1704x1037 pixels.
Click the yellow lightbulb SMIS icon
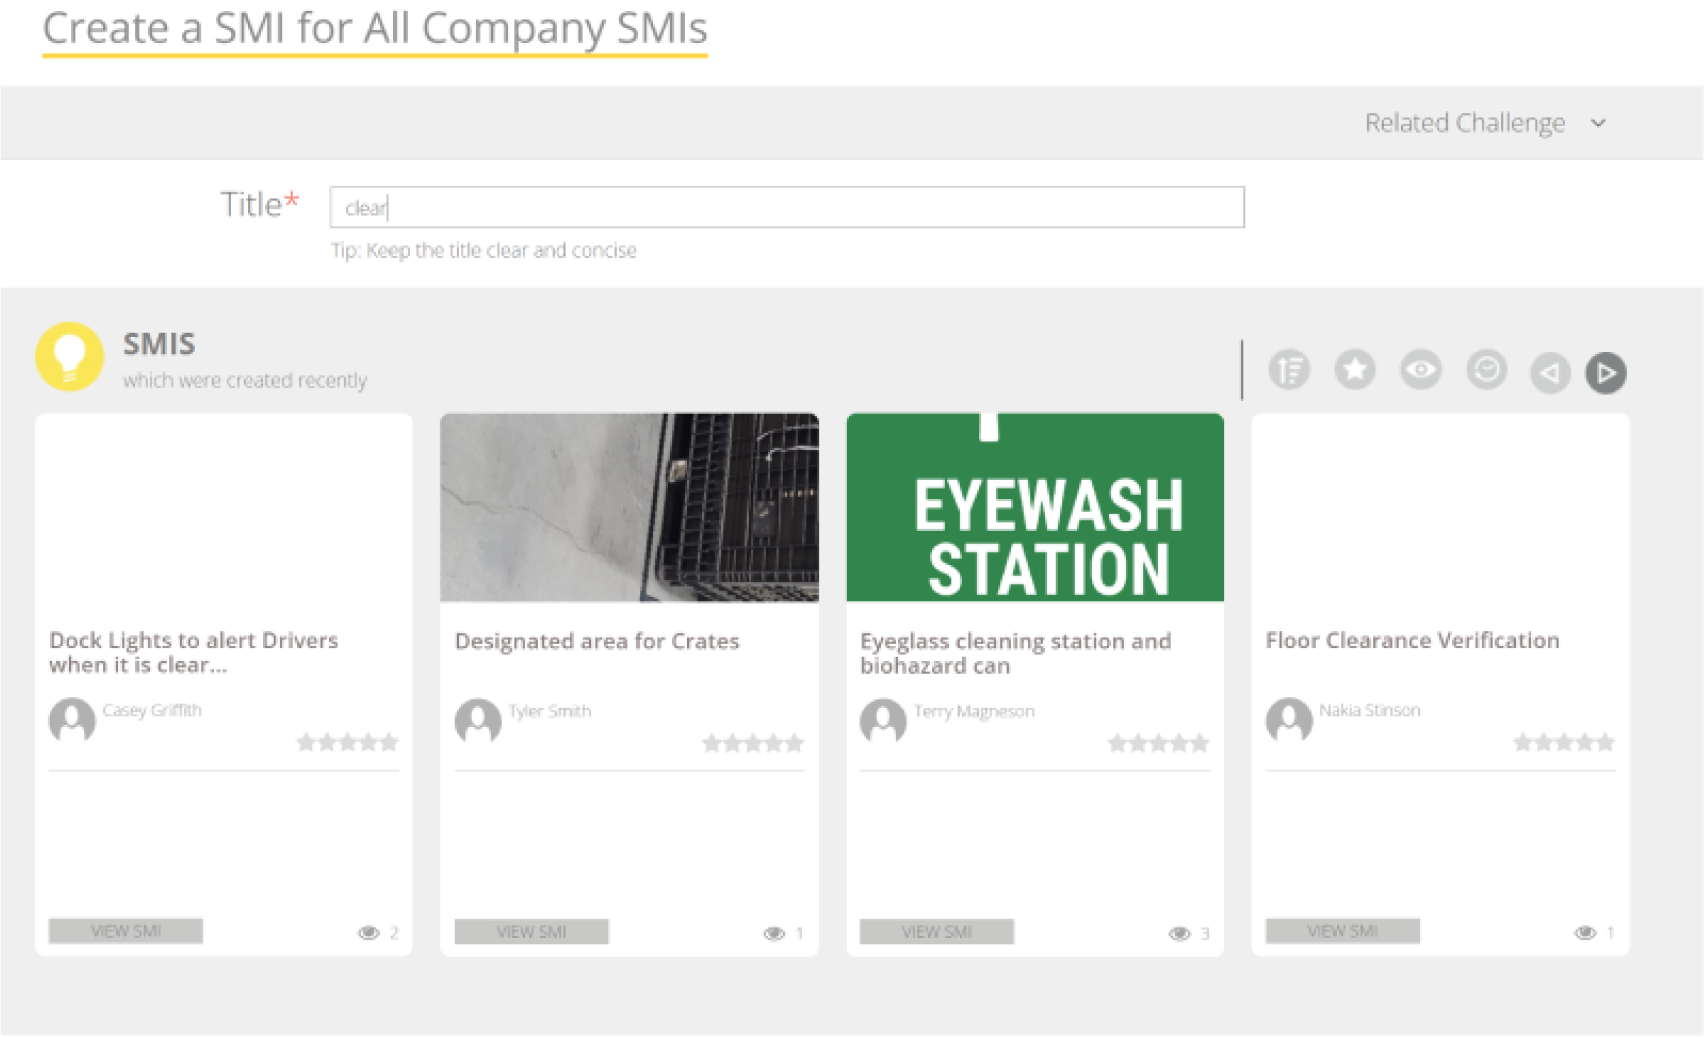pos(70,356)
